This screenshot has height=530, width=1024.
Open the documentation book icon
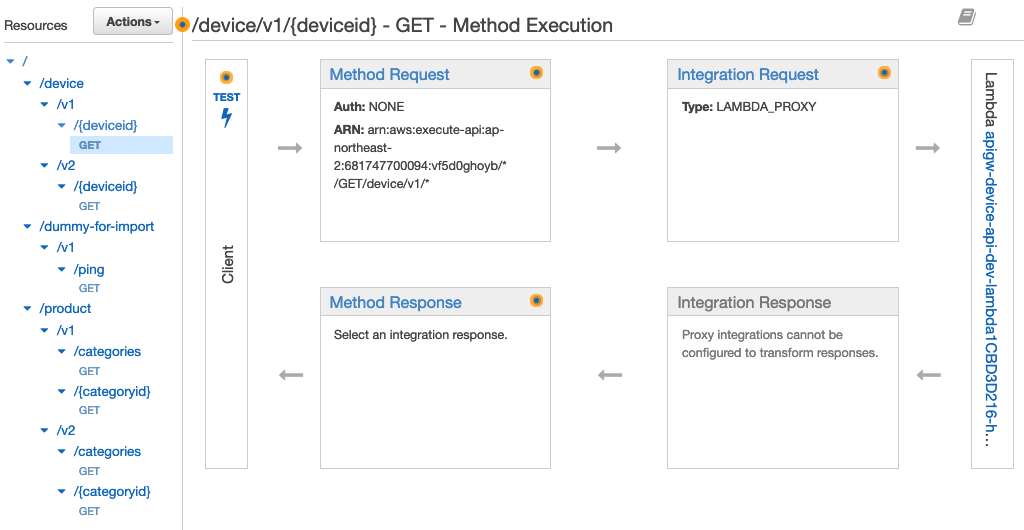click(x=966, y=17)
